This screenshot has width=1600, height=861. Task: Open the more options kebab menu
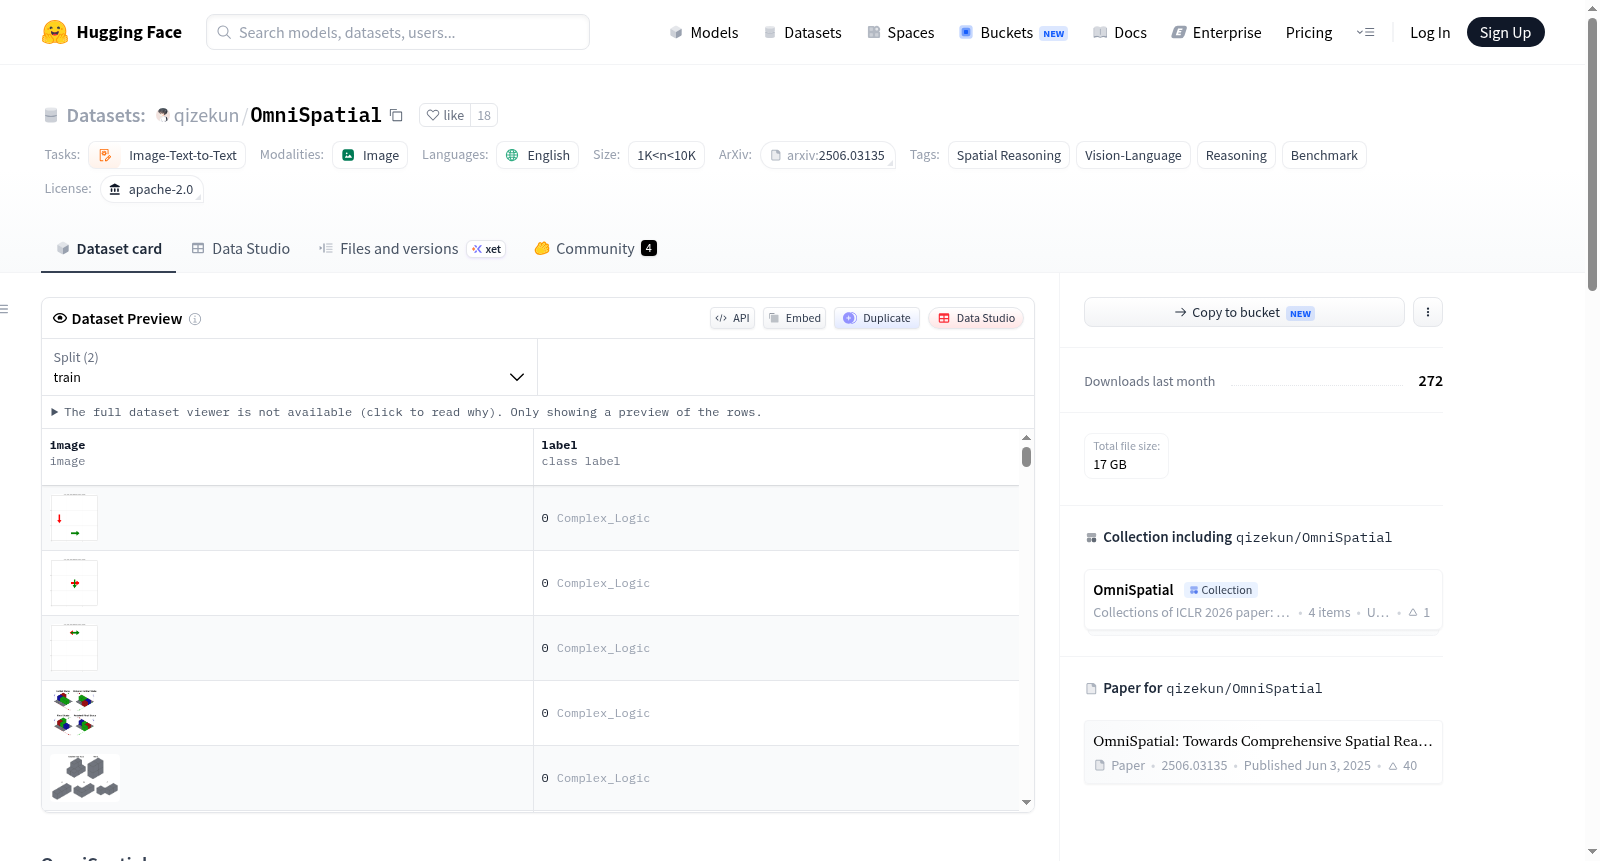pyautogui.click(x=1428, y=312)
